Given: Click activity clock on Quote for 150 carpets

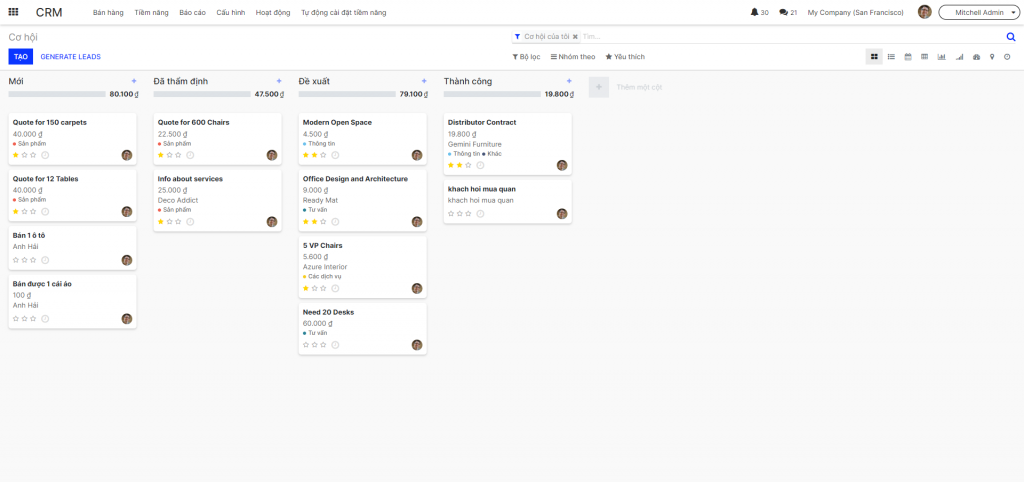Looking at the screenshot, I should click(45, 155).
